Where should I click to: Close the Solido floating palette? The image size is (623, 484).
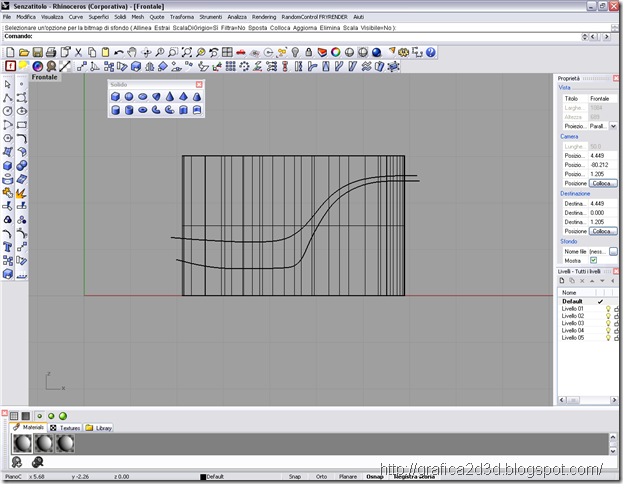tap(199, 85)
